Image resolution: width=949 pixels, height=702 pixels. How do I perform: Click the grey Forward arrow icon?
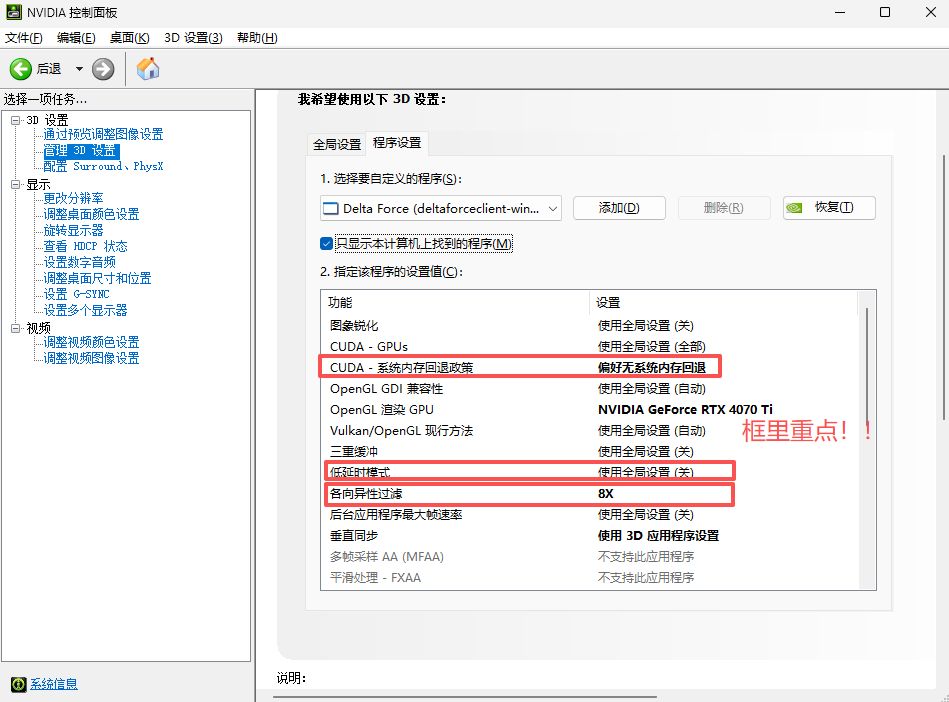pyautogui.click(x=103, y=69)
